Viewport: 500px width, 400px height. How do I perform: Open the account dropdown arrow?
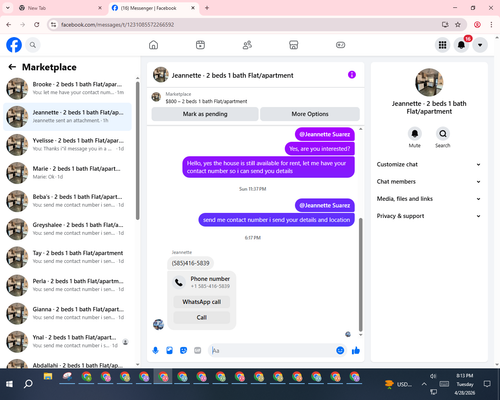coord(480,45)
